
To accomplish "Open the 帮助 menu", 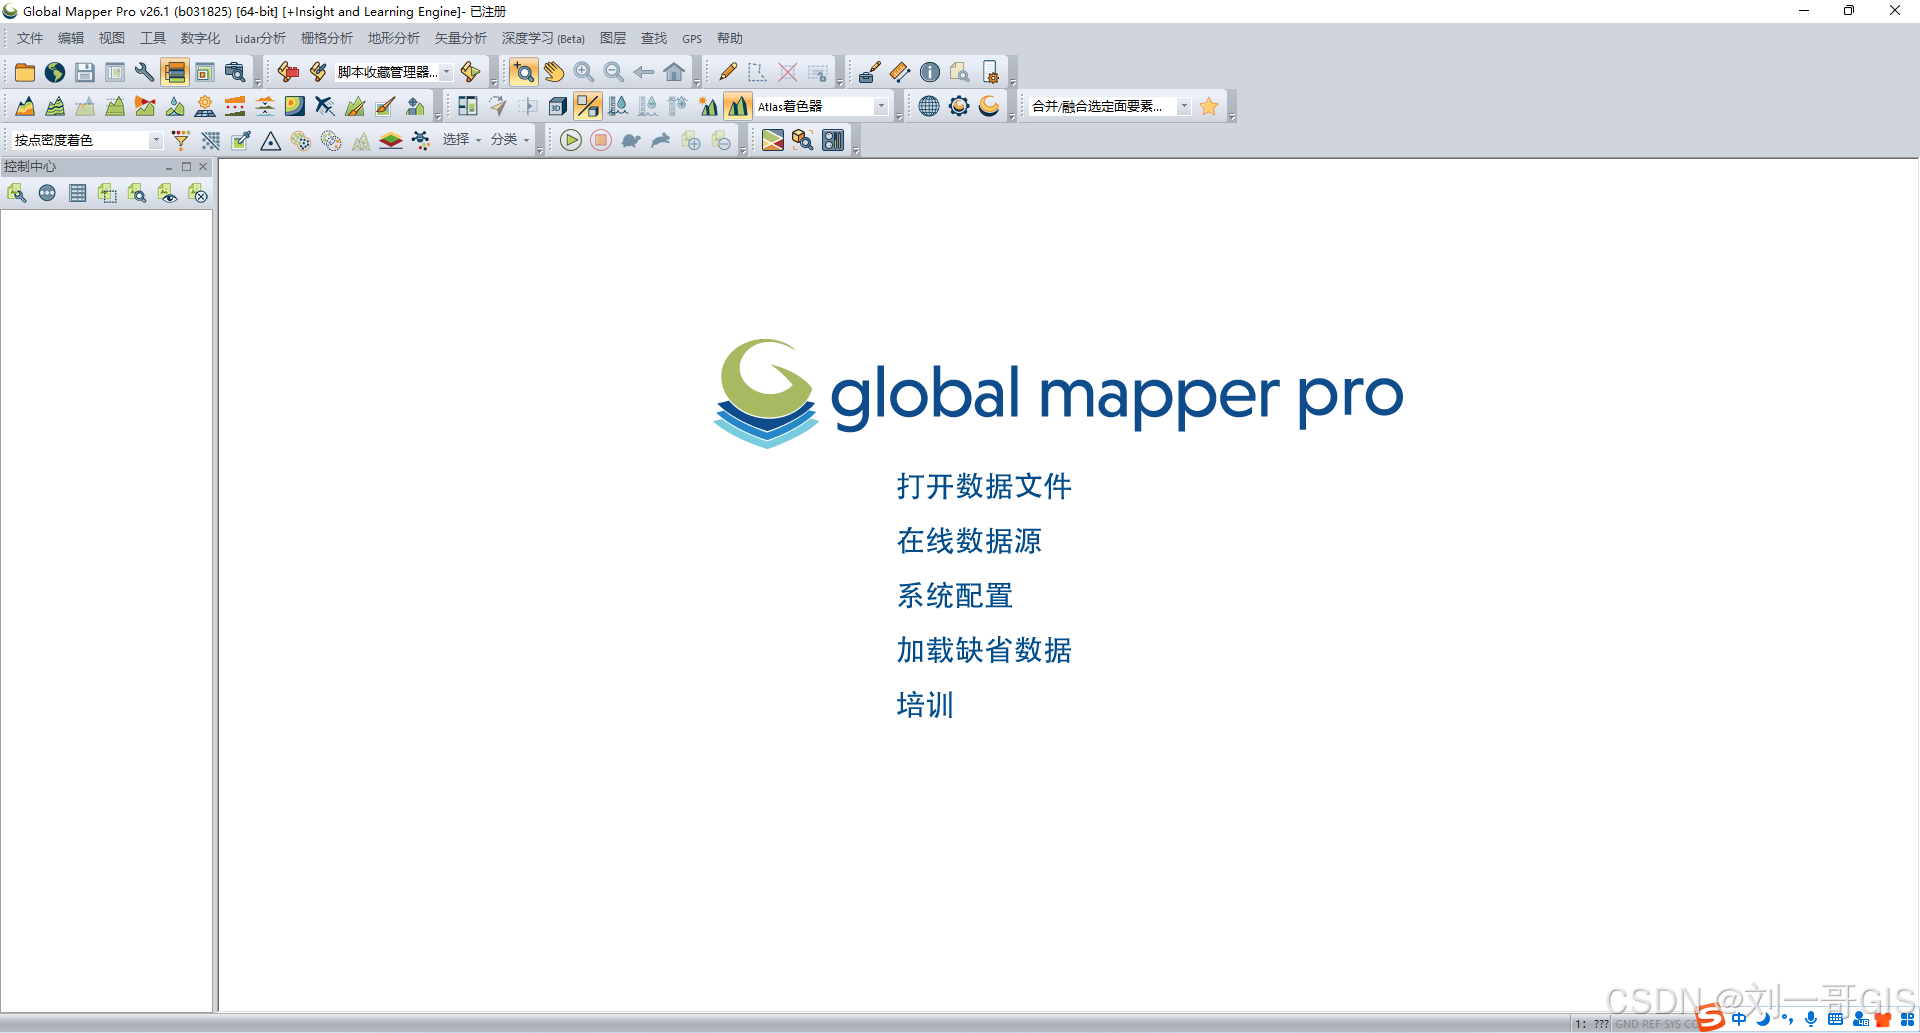I will point(730,38).
